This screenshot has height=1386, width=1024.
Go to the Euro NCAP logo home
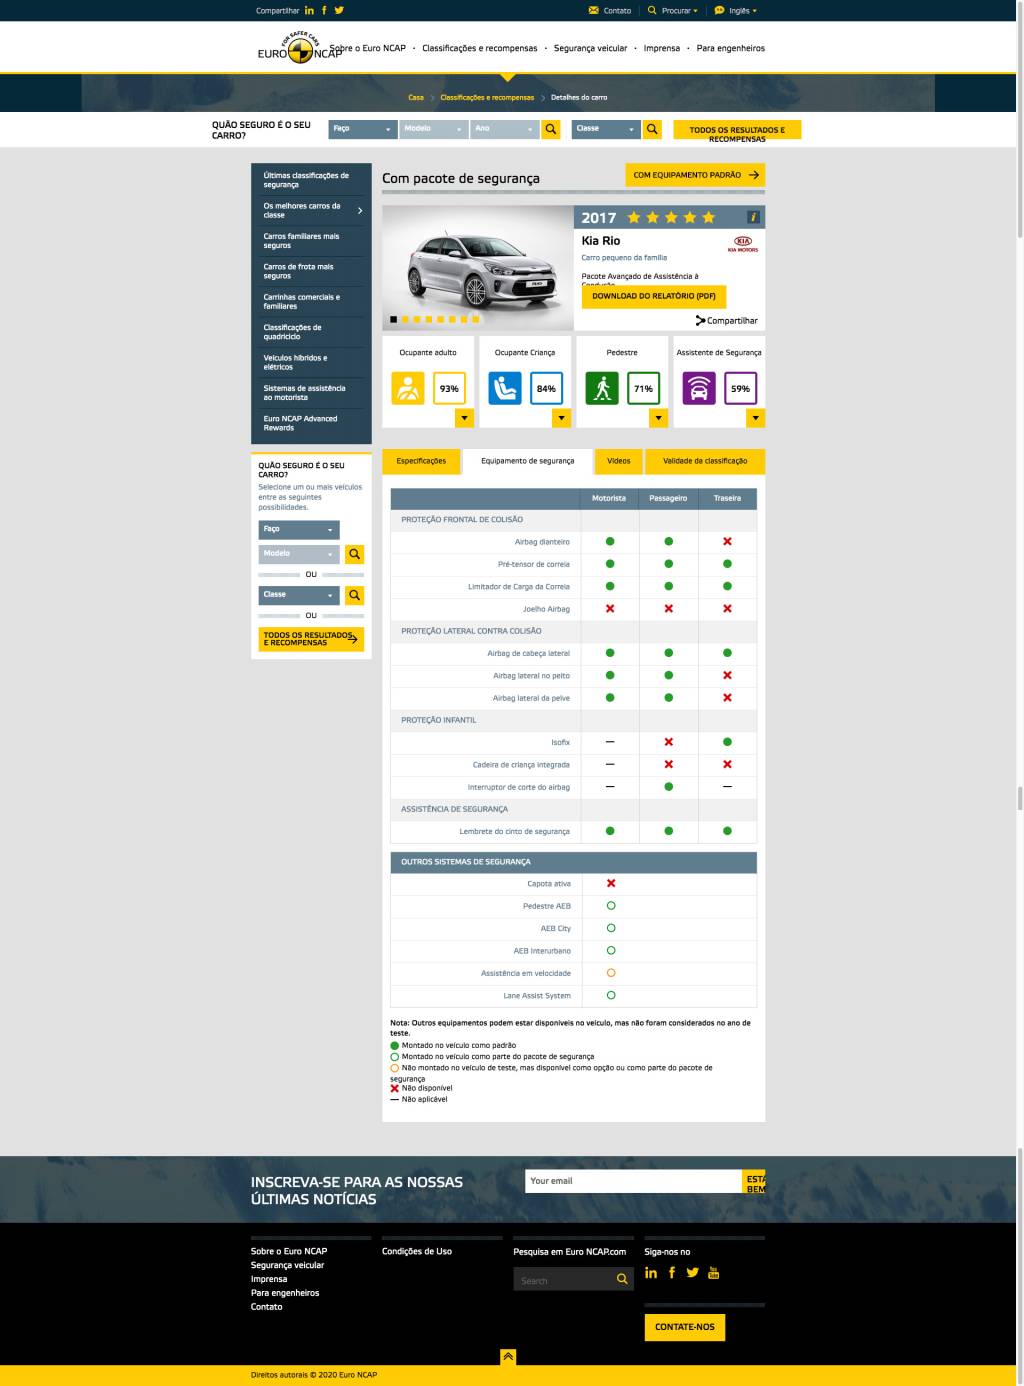click(300, 48)
